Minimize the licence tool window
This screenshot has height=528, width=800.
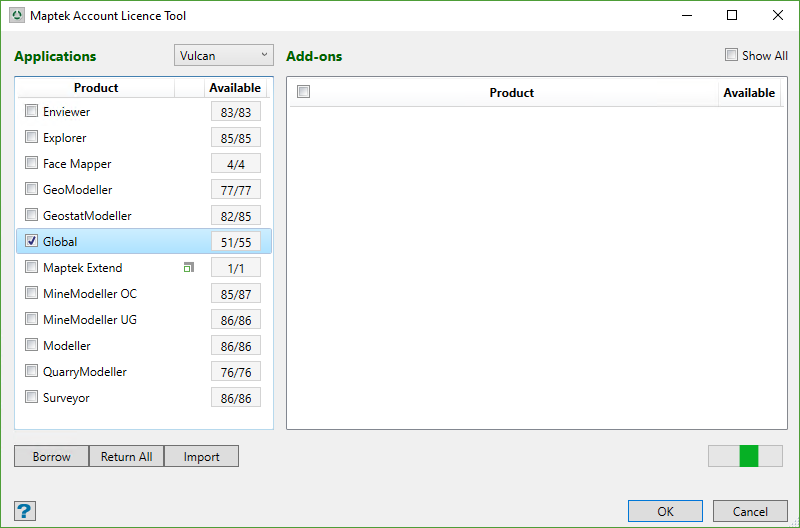(x=687, y=15)
